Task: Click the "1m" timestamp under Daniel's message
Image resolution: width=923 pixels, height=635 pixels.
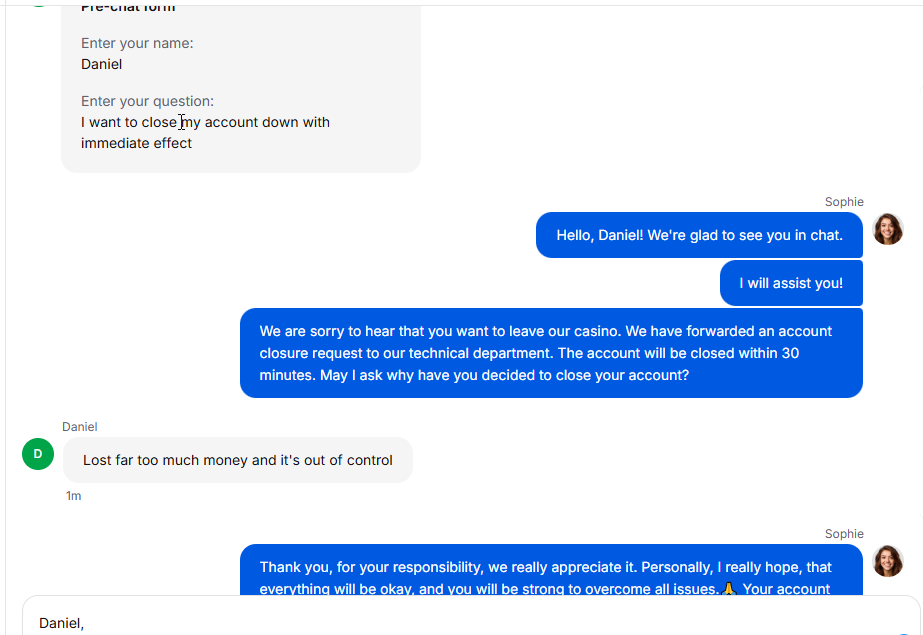Action: coord(74,496)
